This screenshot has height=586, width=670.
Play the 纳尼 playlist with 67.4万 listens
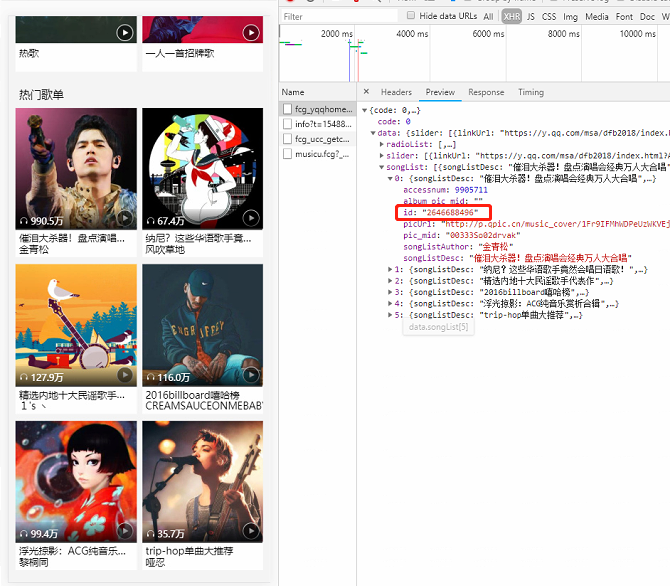click(x=251, y=218)
